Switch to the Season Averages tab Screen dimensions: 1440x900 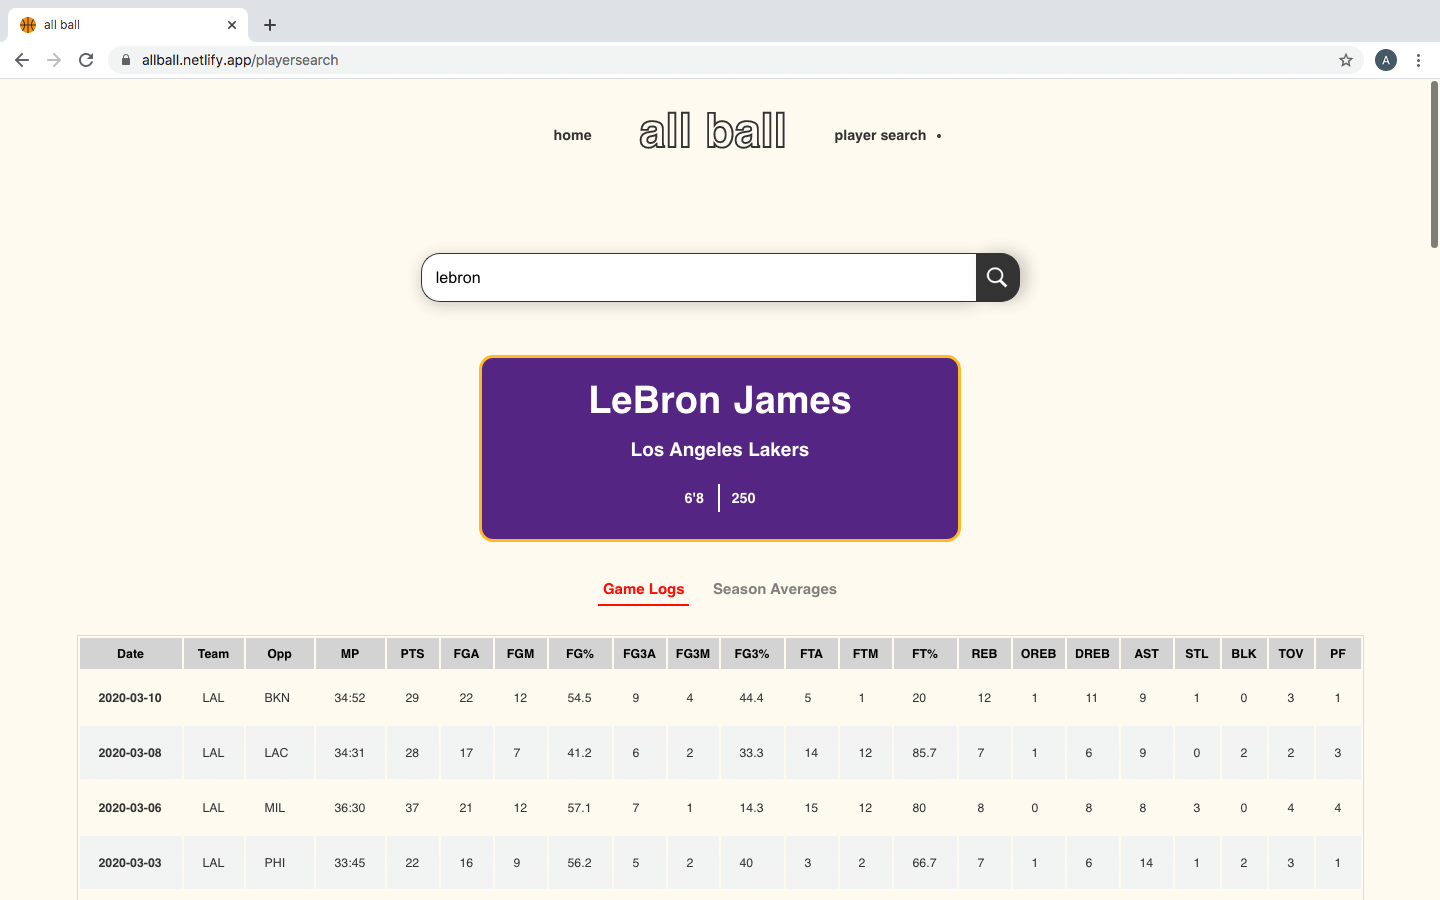[775, 589]
